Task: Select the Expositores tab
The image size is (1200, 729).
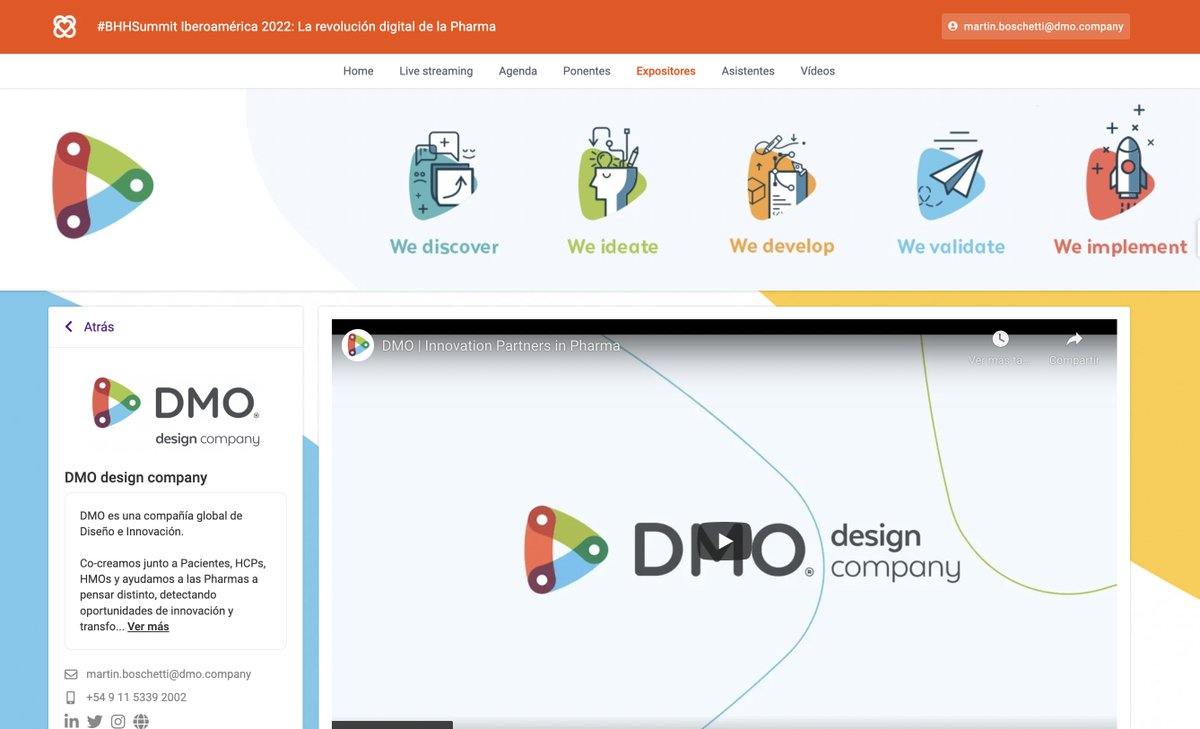Action: pos(666,71)
